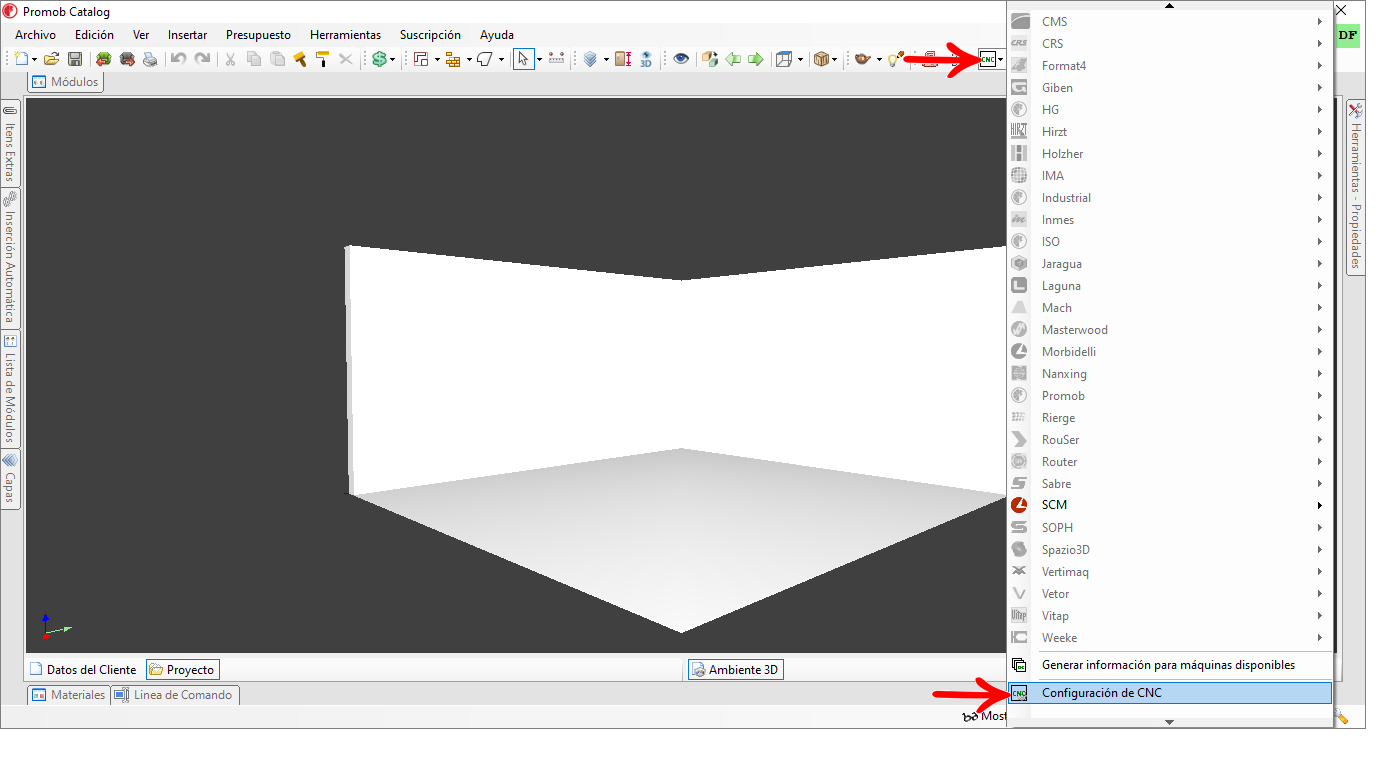The height and width of the screenshot is (758, 1388).
Task: Click the brush hammer tool icon
Action: [x=299, y=59]
